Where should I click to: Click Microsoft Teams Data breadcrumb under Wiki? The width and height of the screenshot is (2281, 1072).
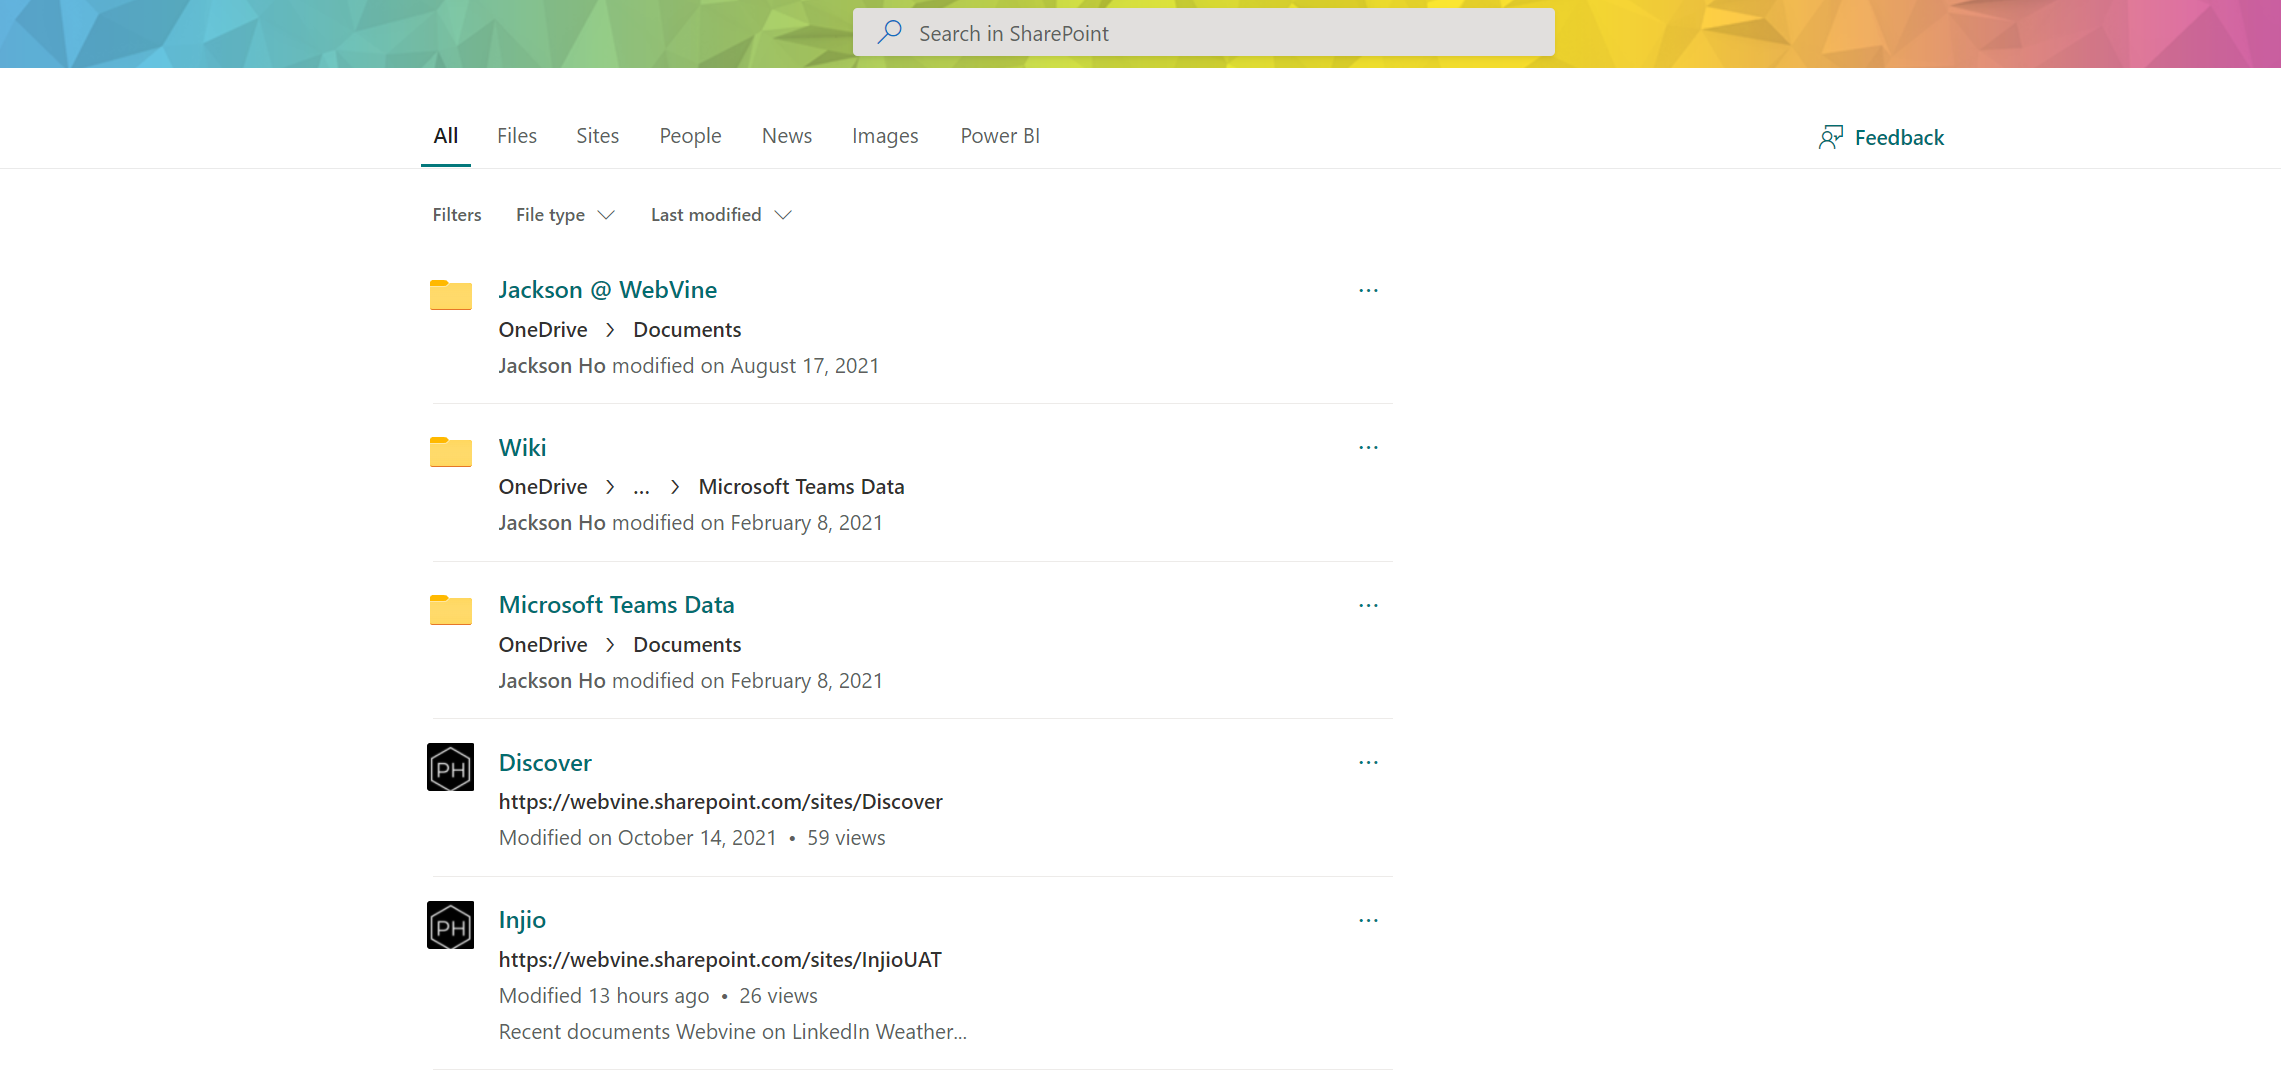[801, 487]
